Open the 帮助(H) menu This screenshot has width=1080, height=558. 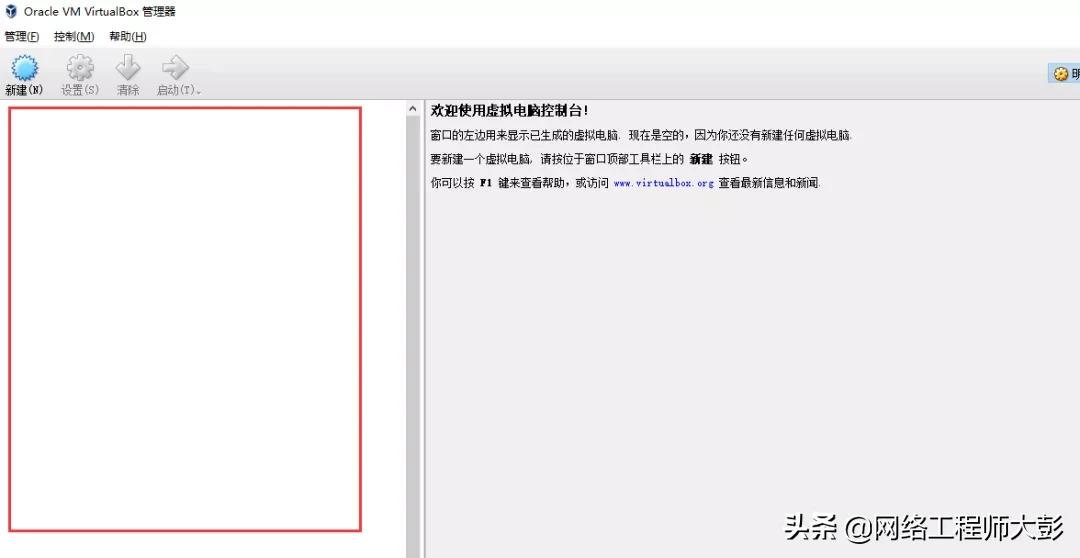[128, 37]
